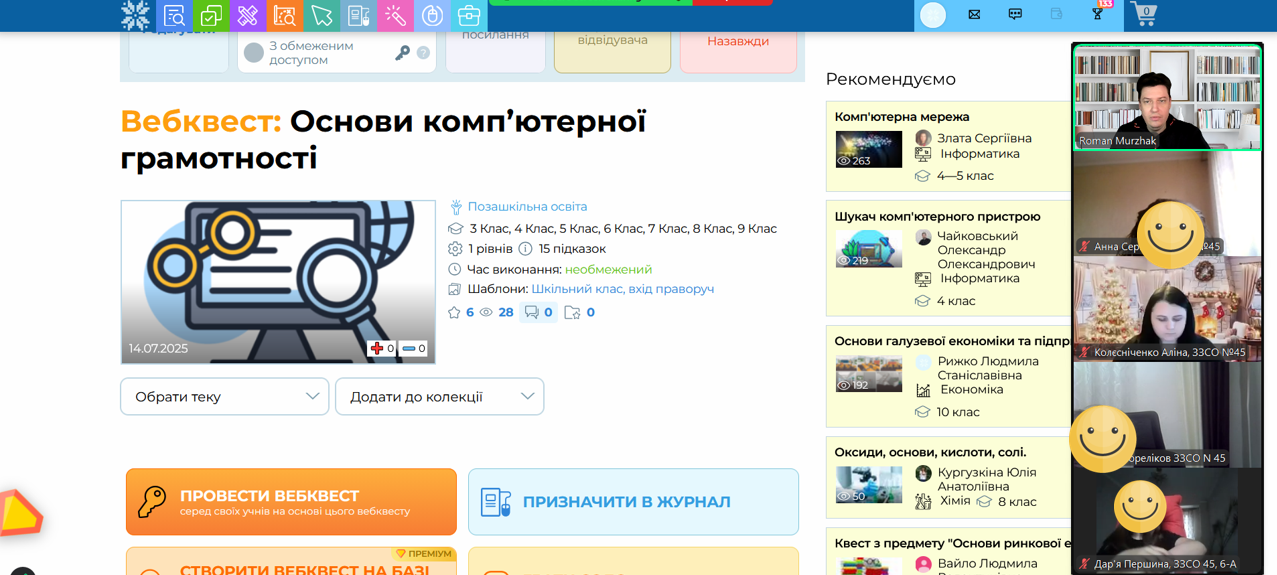Image resolution: width=1277 pixels, height=575 pixels.
Task: Click the "ПРОВЕСТИ ВЕБКВЕСТ" orange button
Action: tap(291, 502)
